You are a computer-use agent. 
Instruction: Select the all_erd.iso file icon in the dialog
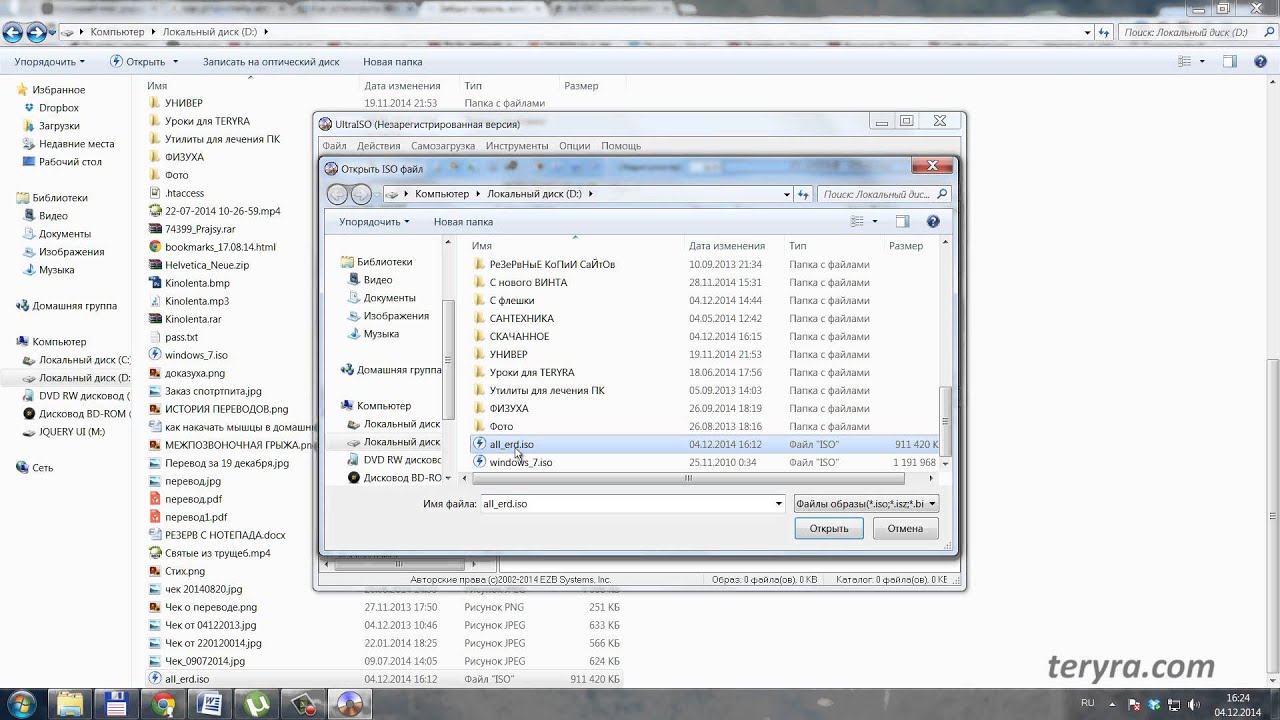coord(479,444)
